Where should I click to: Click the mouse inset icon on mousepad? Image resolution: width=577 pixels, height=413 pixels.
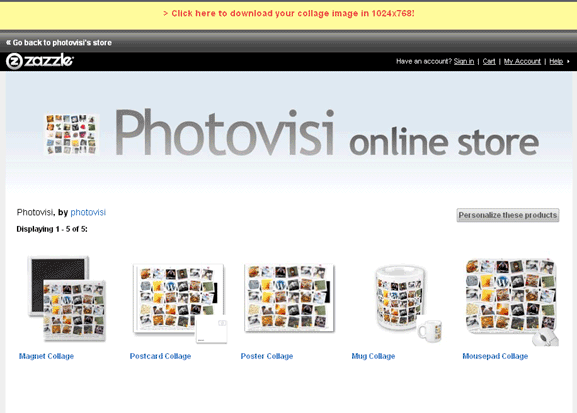pyautogui.click(x=545, y=337)
